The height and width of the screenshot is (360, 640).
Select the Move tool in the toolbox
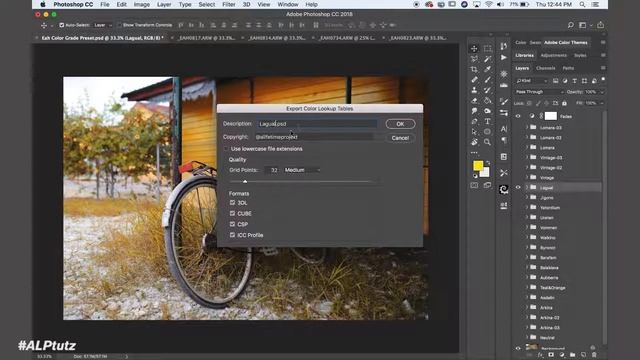coord(474,49)
